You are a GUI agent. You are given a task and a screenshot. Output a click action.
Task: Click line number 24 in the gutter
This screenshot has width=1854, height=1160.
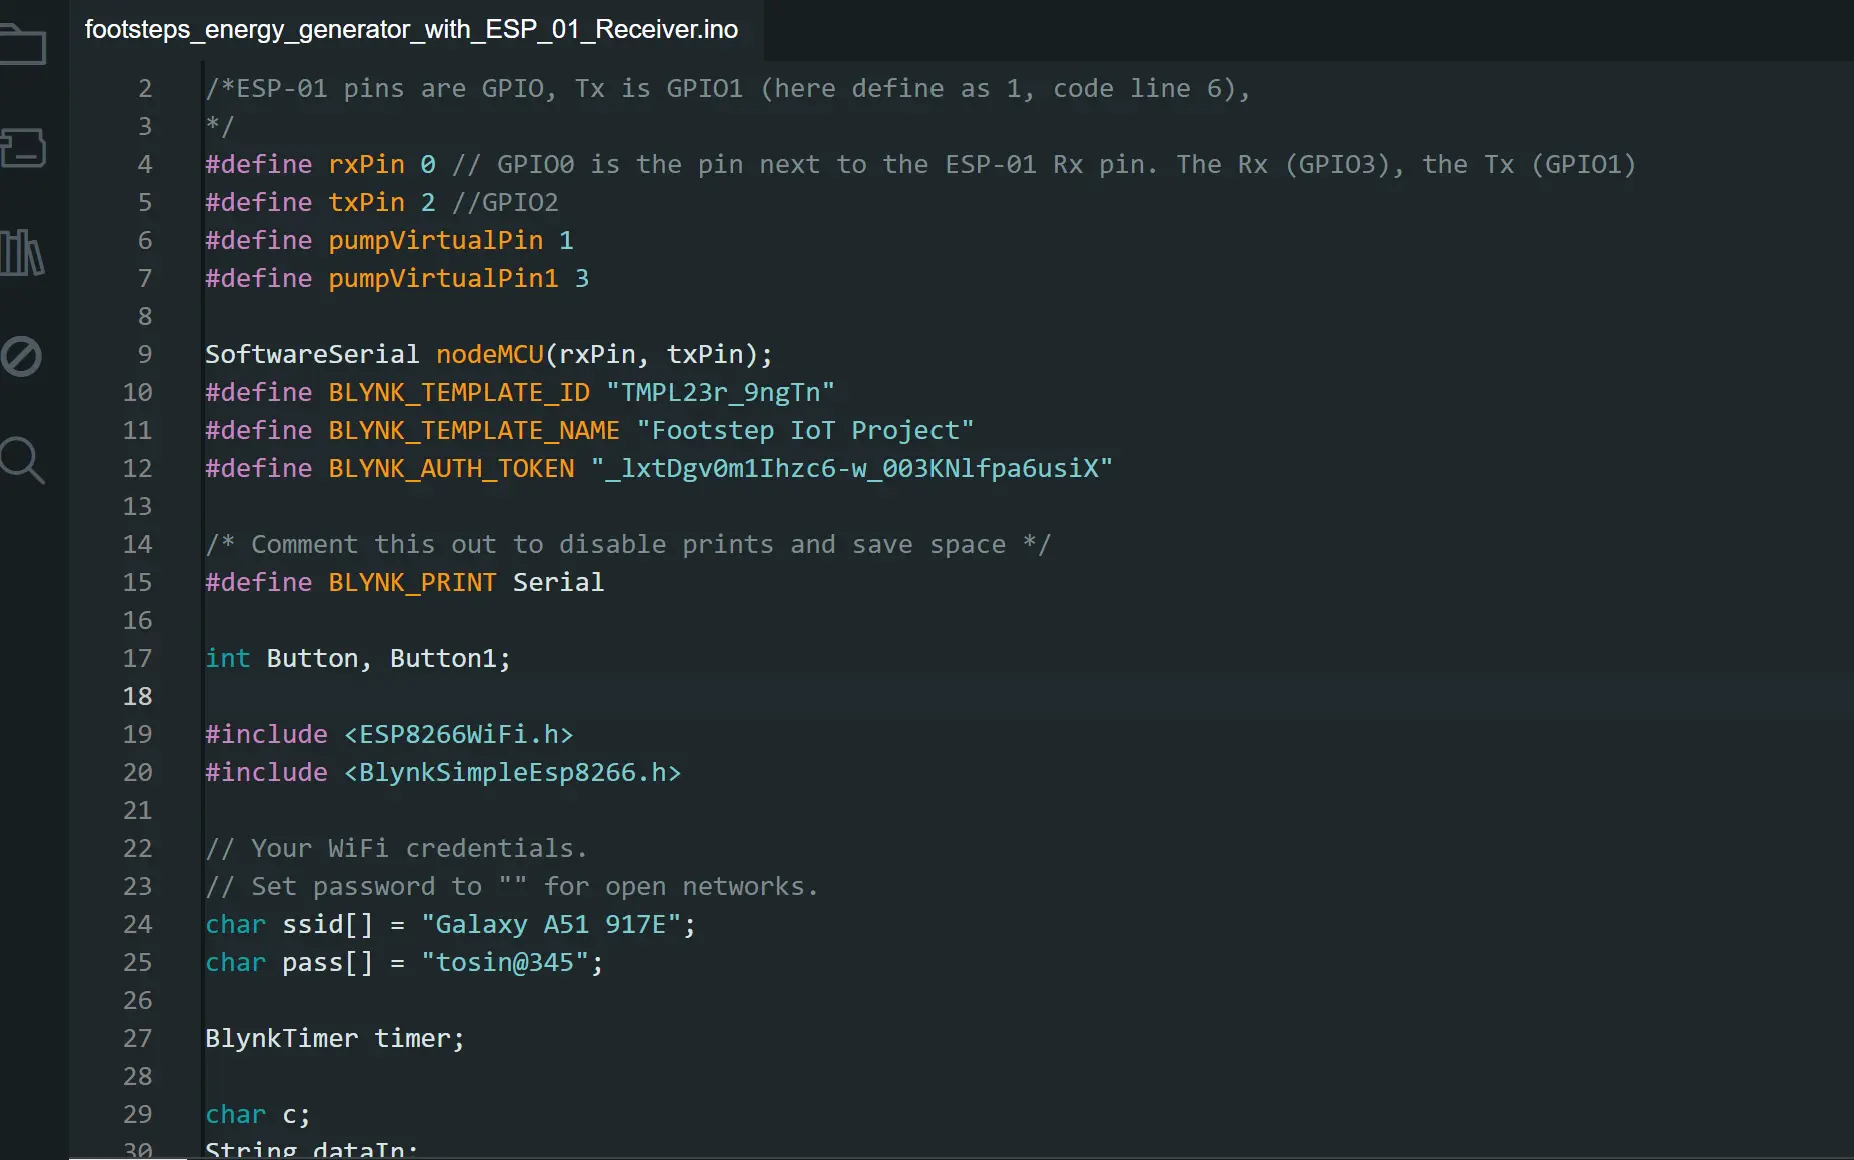[x=137, y=924]
